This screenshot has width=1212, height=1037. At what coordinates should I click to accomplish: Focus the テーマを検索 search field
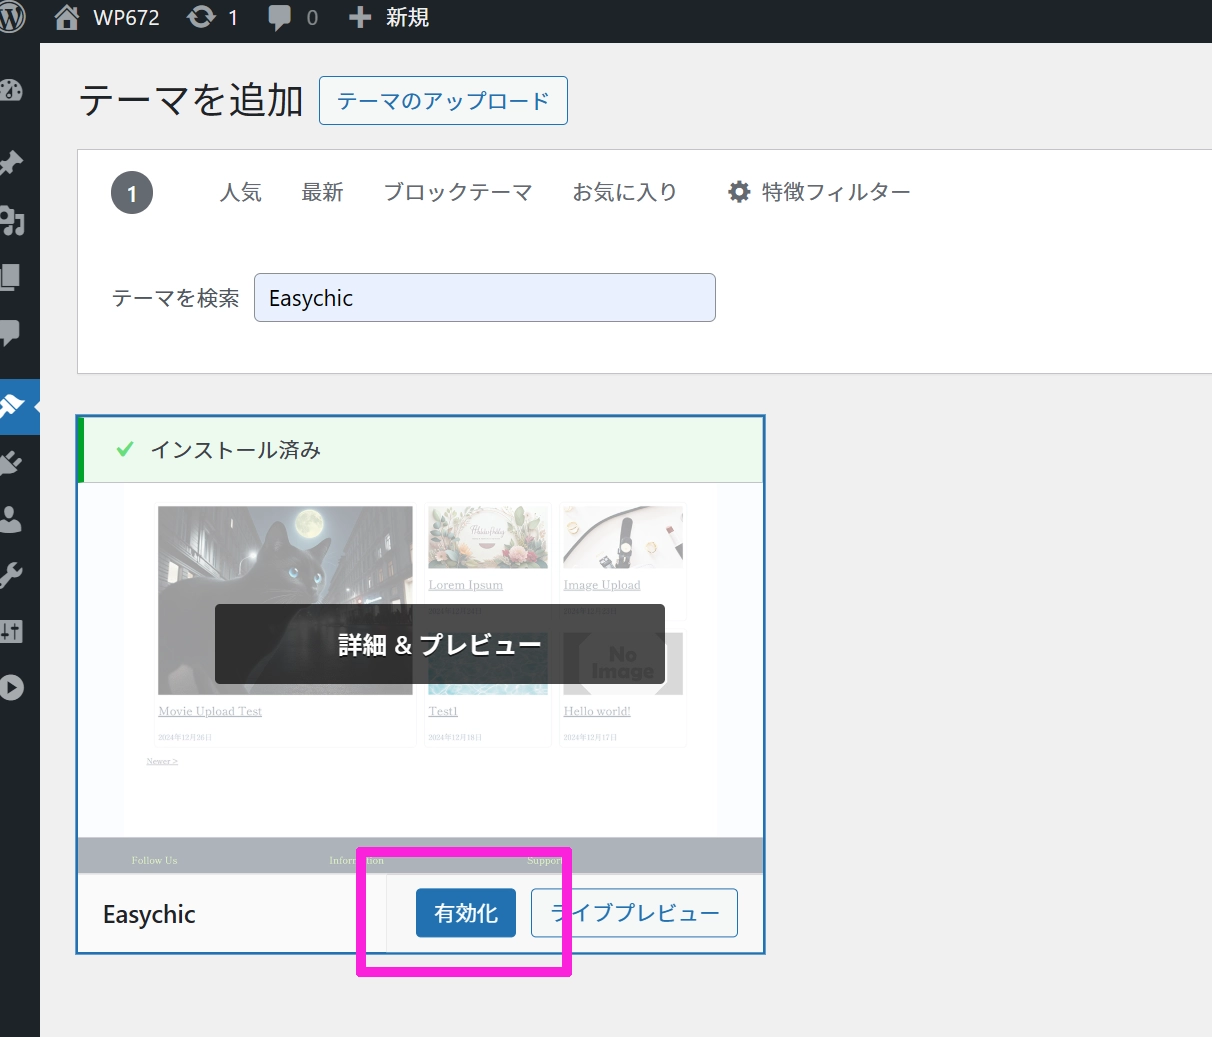coord(484,298)
